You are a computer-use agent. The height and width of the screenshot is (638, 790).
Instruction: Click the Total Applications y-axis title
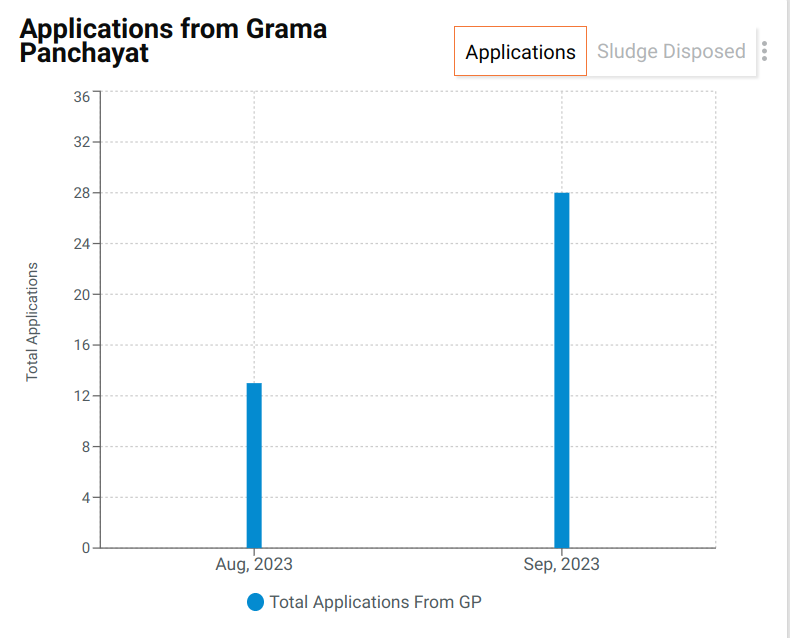32,321
